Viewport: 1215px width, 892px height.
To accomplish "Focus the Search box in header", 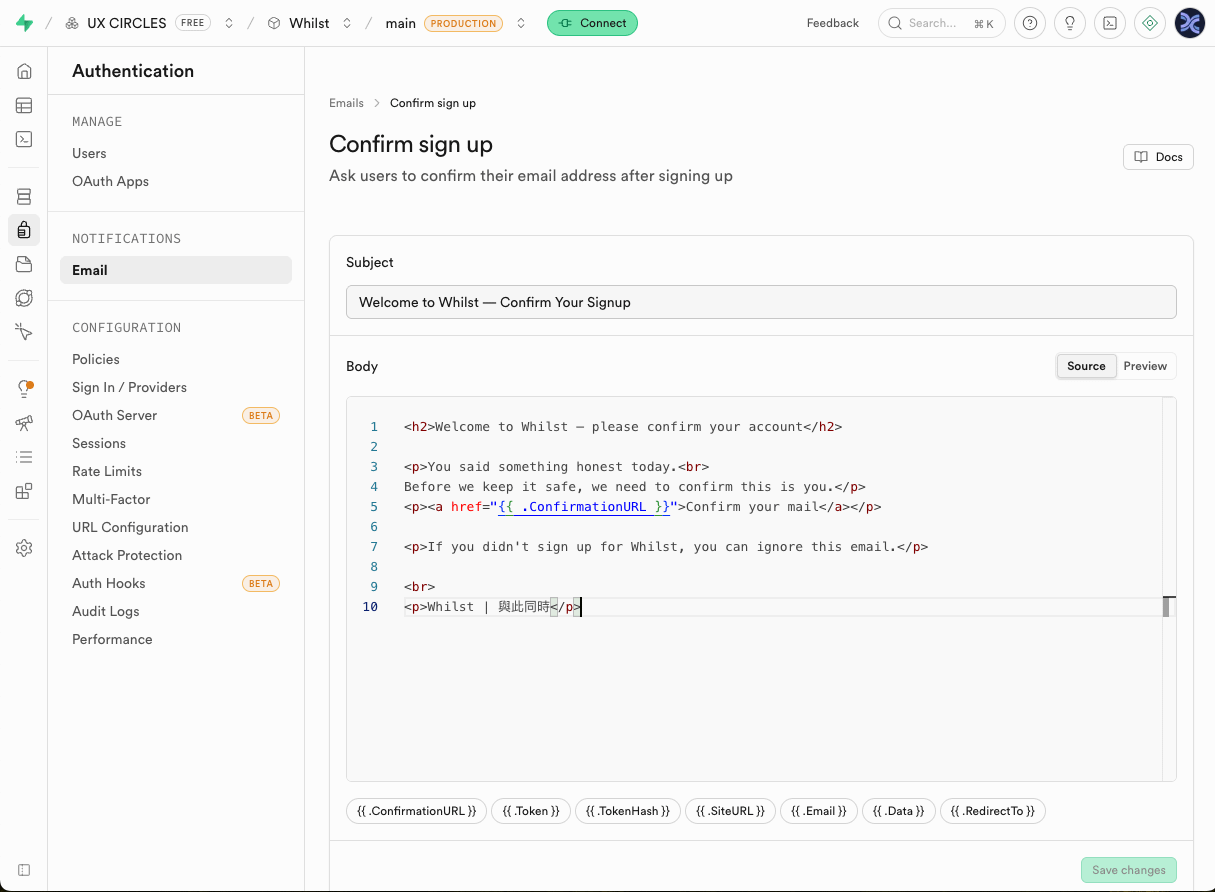I will click(941, 23).
